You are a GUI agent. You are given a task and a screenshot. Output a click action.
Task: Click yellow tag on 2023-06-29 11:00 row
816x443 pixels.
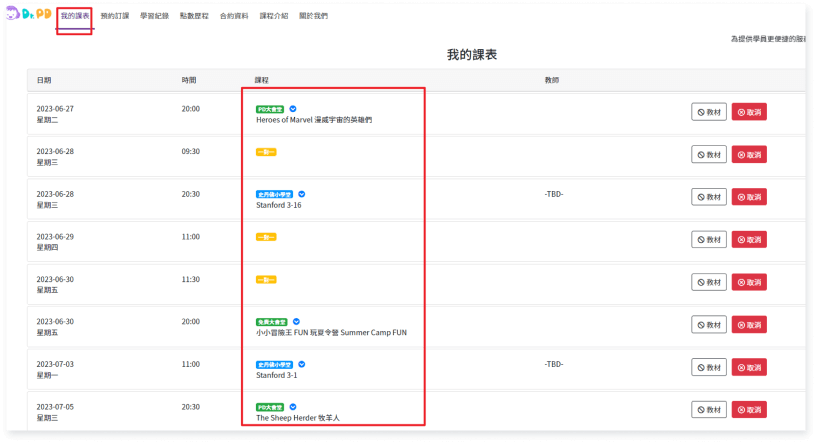[x=266, y=237]
